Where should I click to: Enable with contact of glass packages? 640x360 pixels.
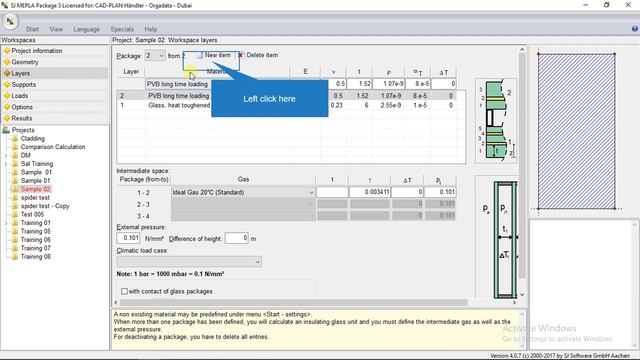124,291
